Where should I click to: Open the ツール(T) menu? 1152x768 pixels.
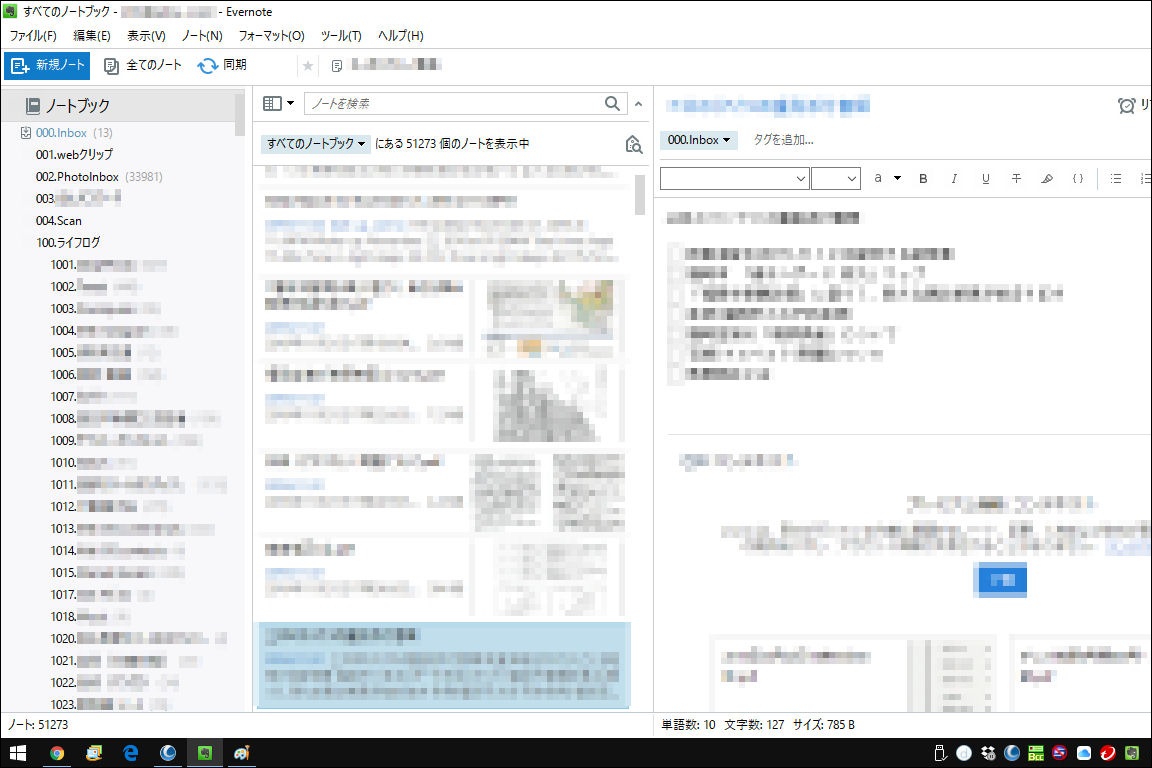341,35
